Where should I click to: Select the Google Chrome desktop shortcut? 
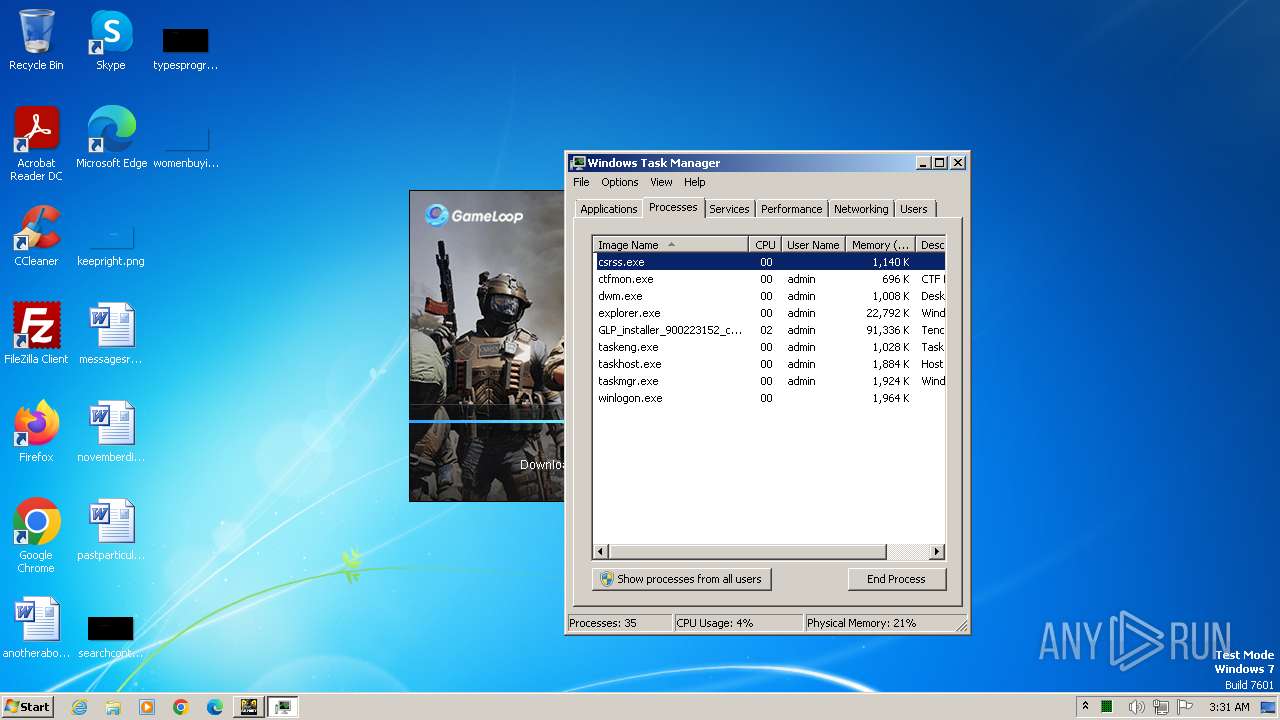[36, 535]
